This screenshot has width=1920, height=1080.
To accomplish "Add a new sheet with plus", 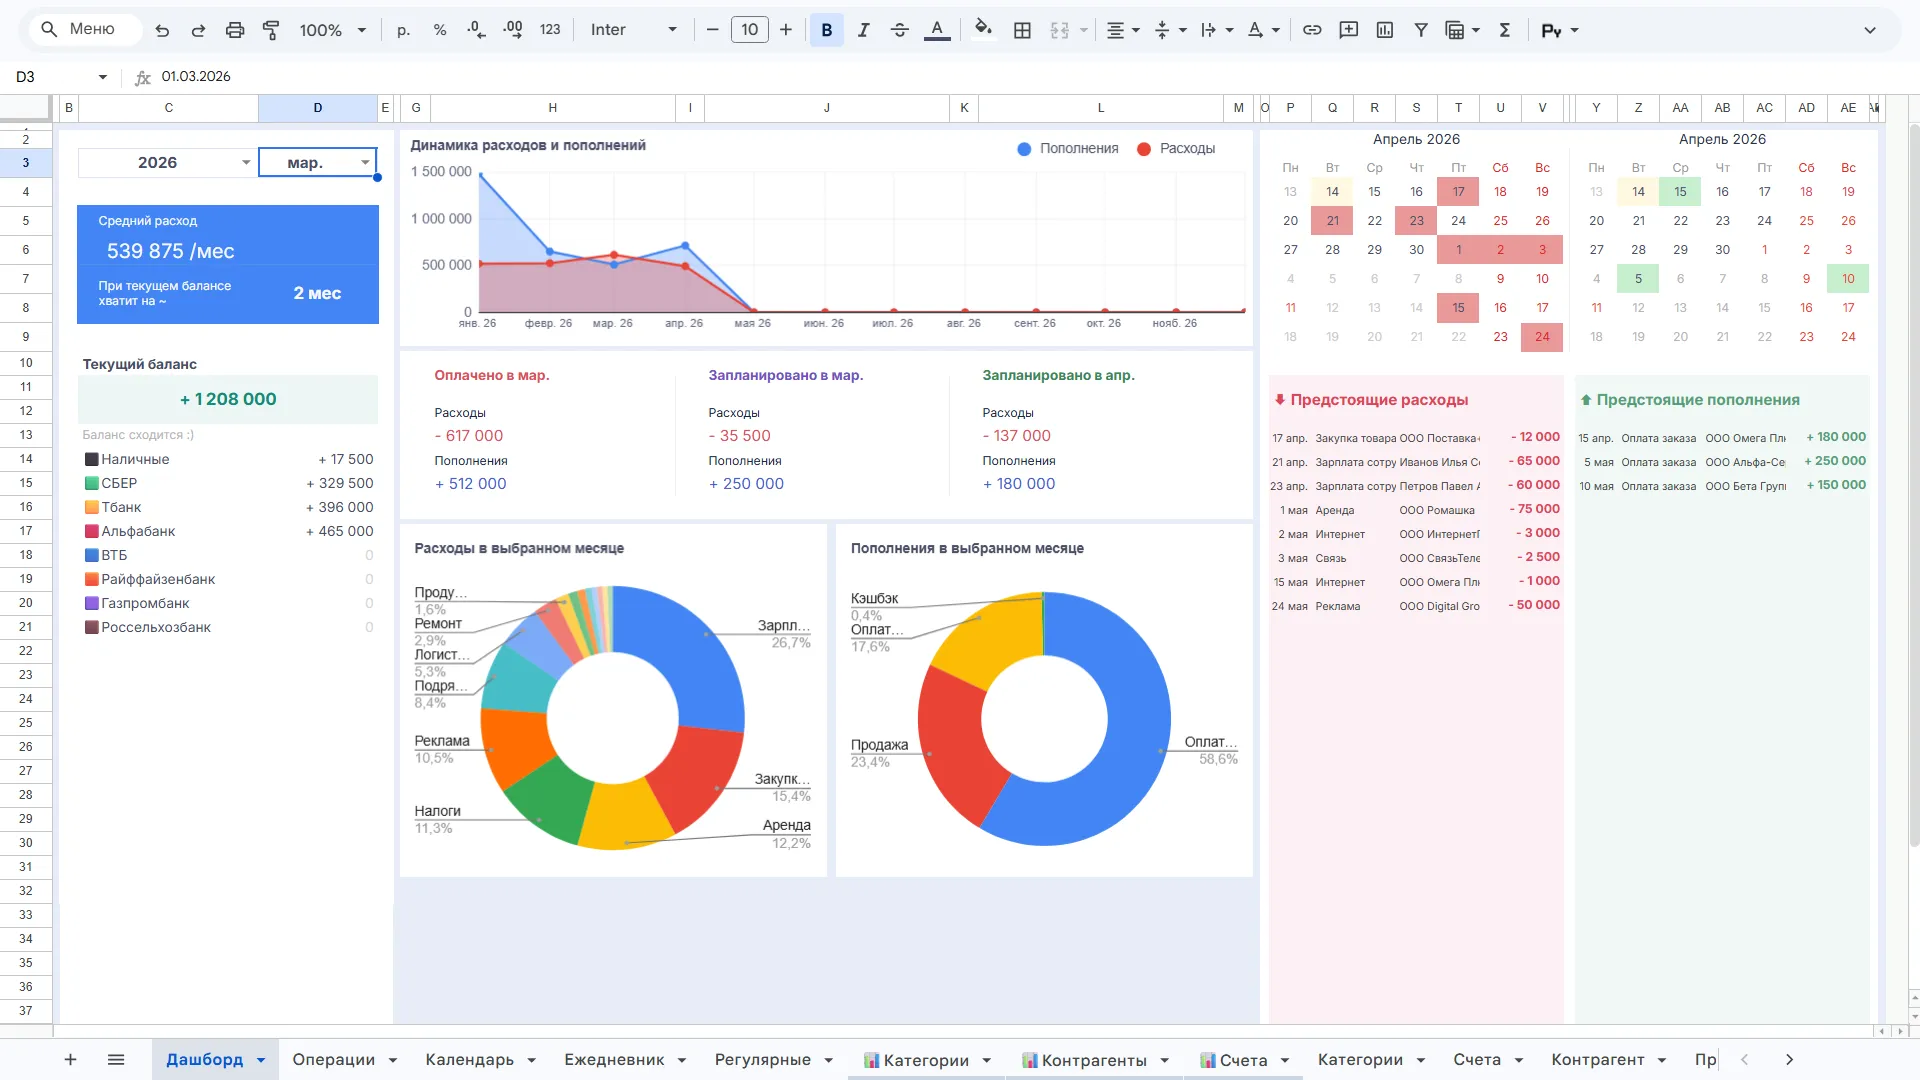I will [70, 1059].
